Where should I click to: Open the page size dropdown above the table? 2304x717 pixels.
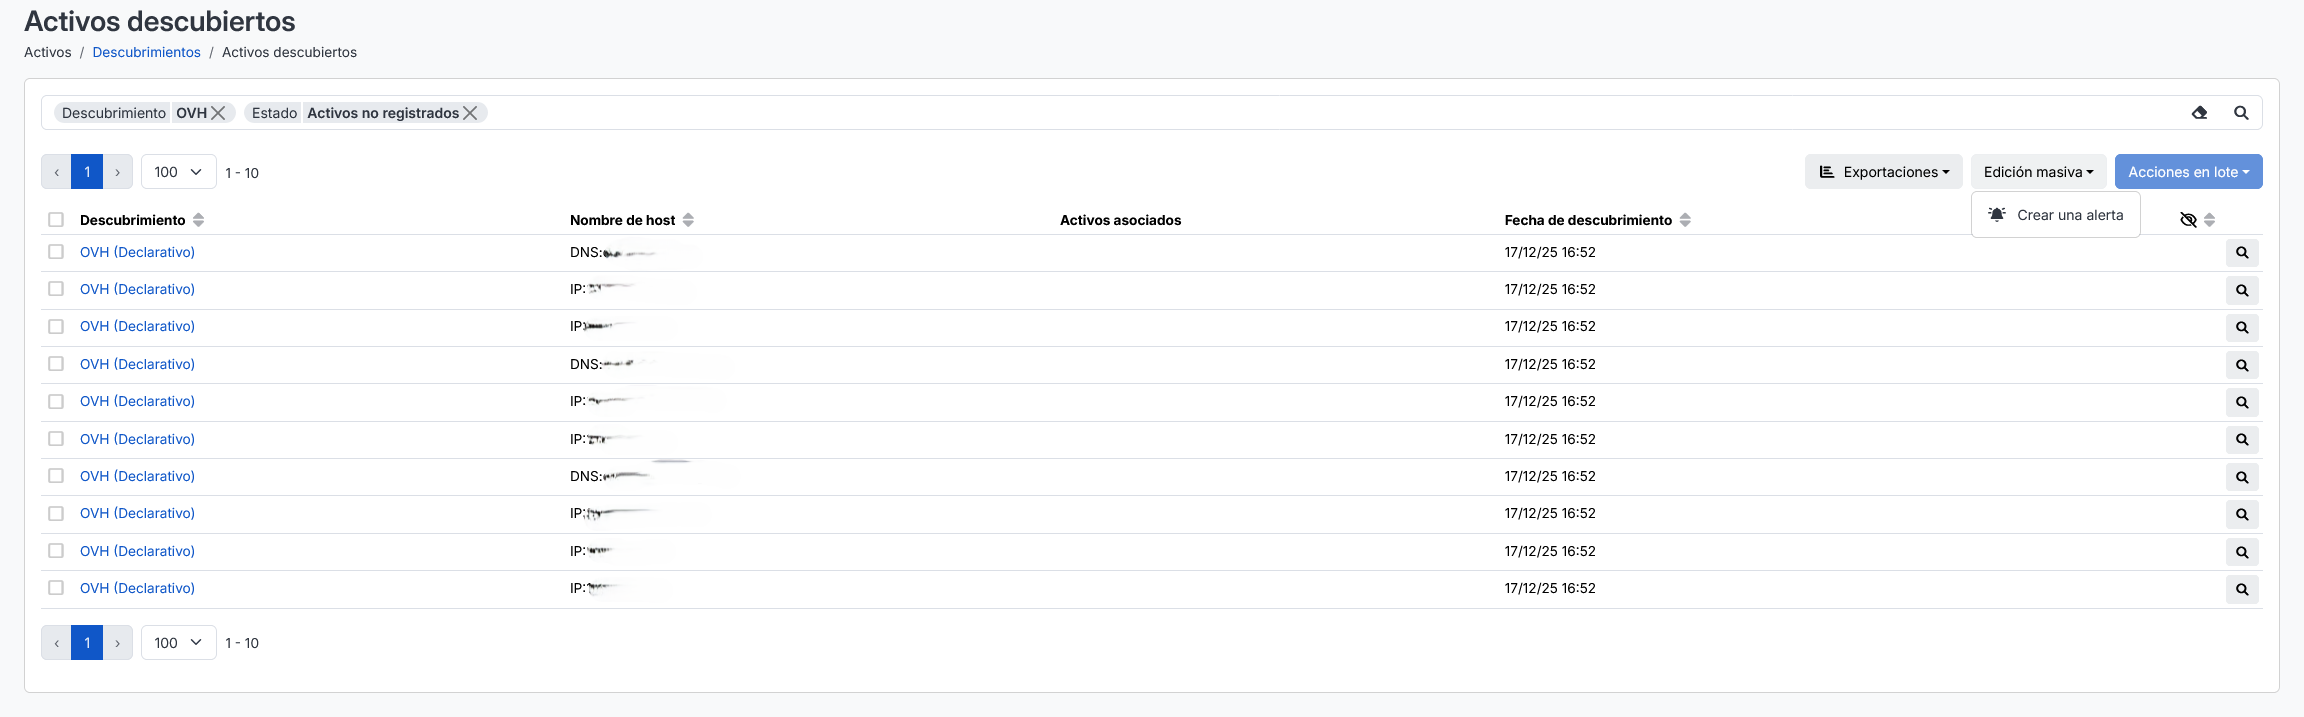click(179, 172)
